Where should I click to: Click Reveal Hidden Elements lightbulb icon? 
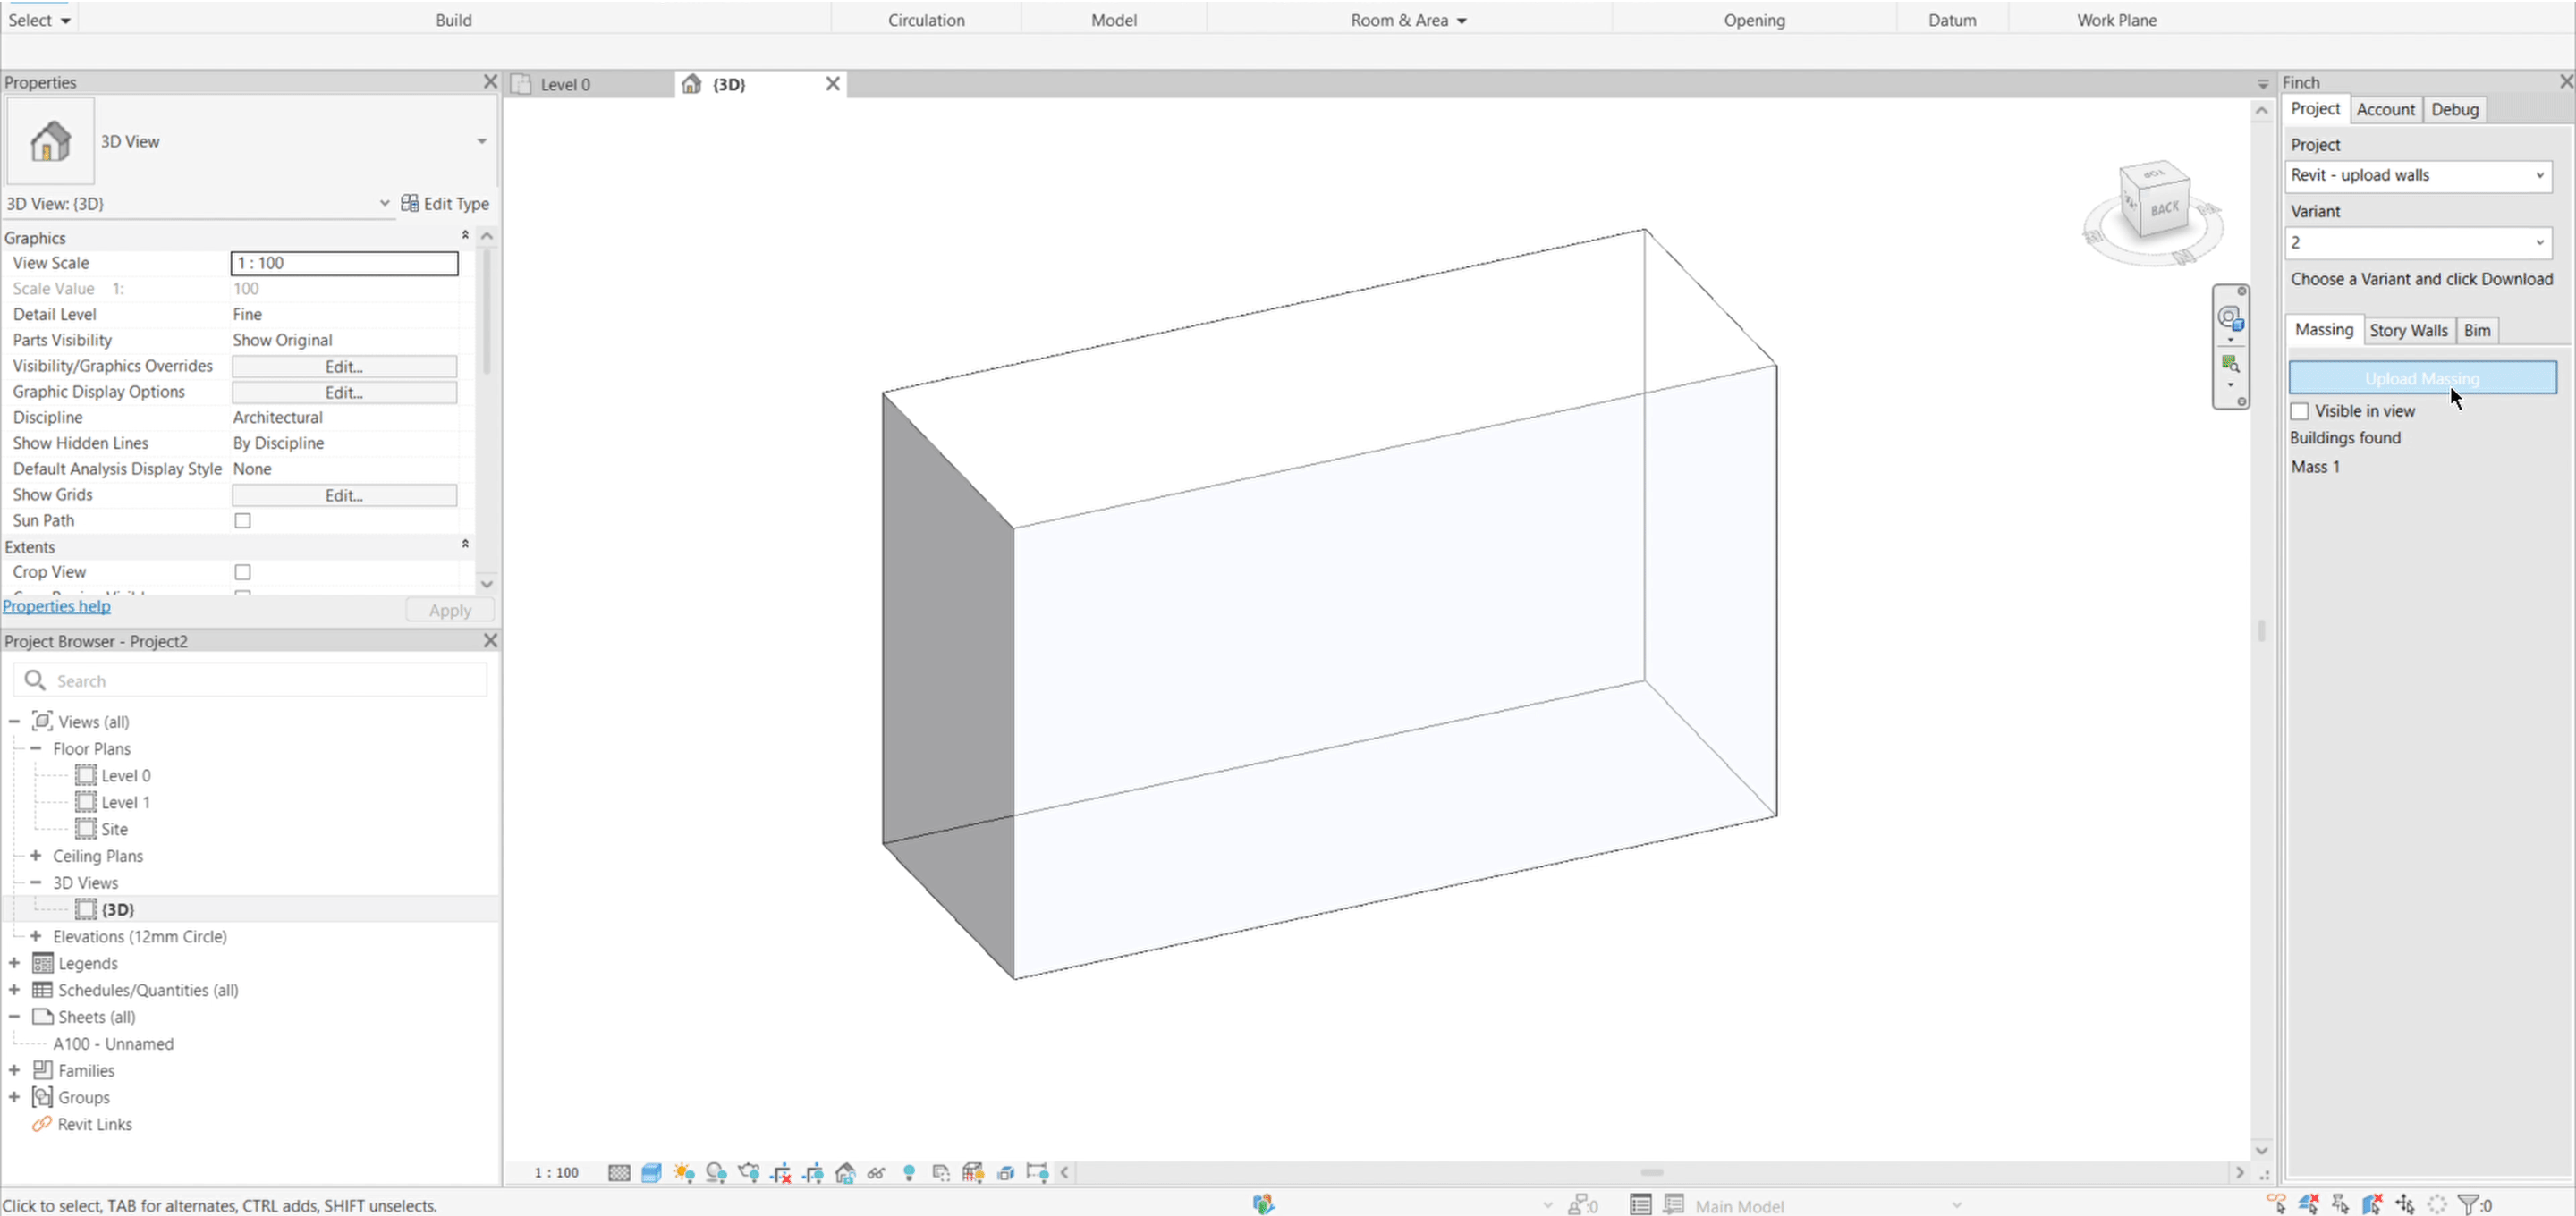pos(909,1173)
